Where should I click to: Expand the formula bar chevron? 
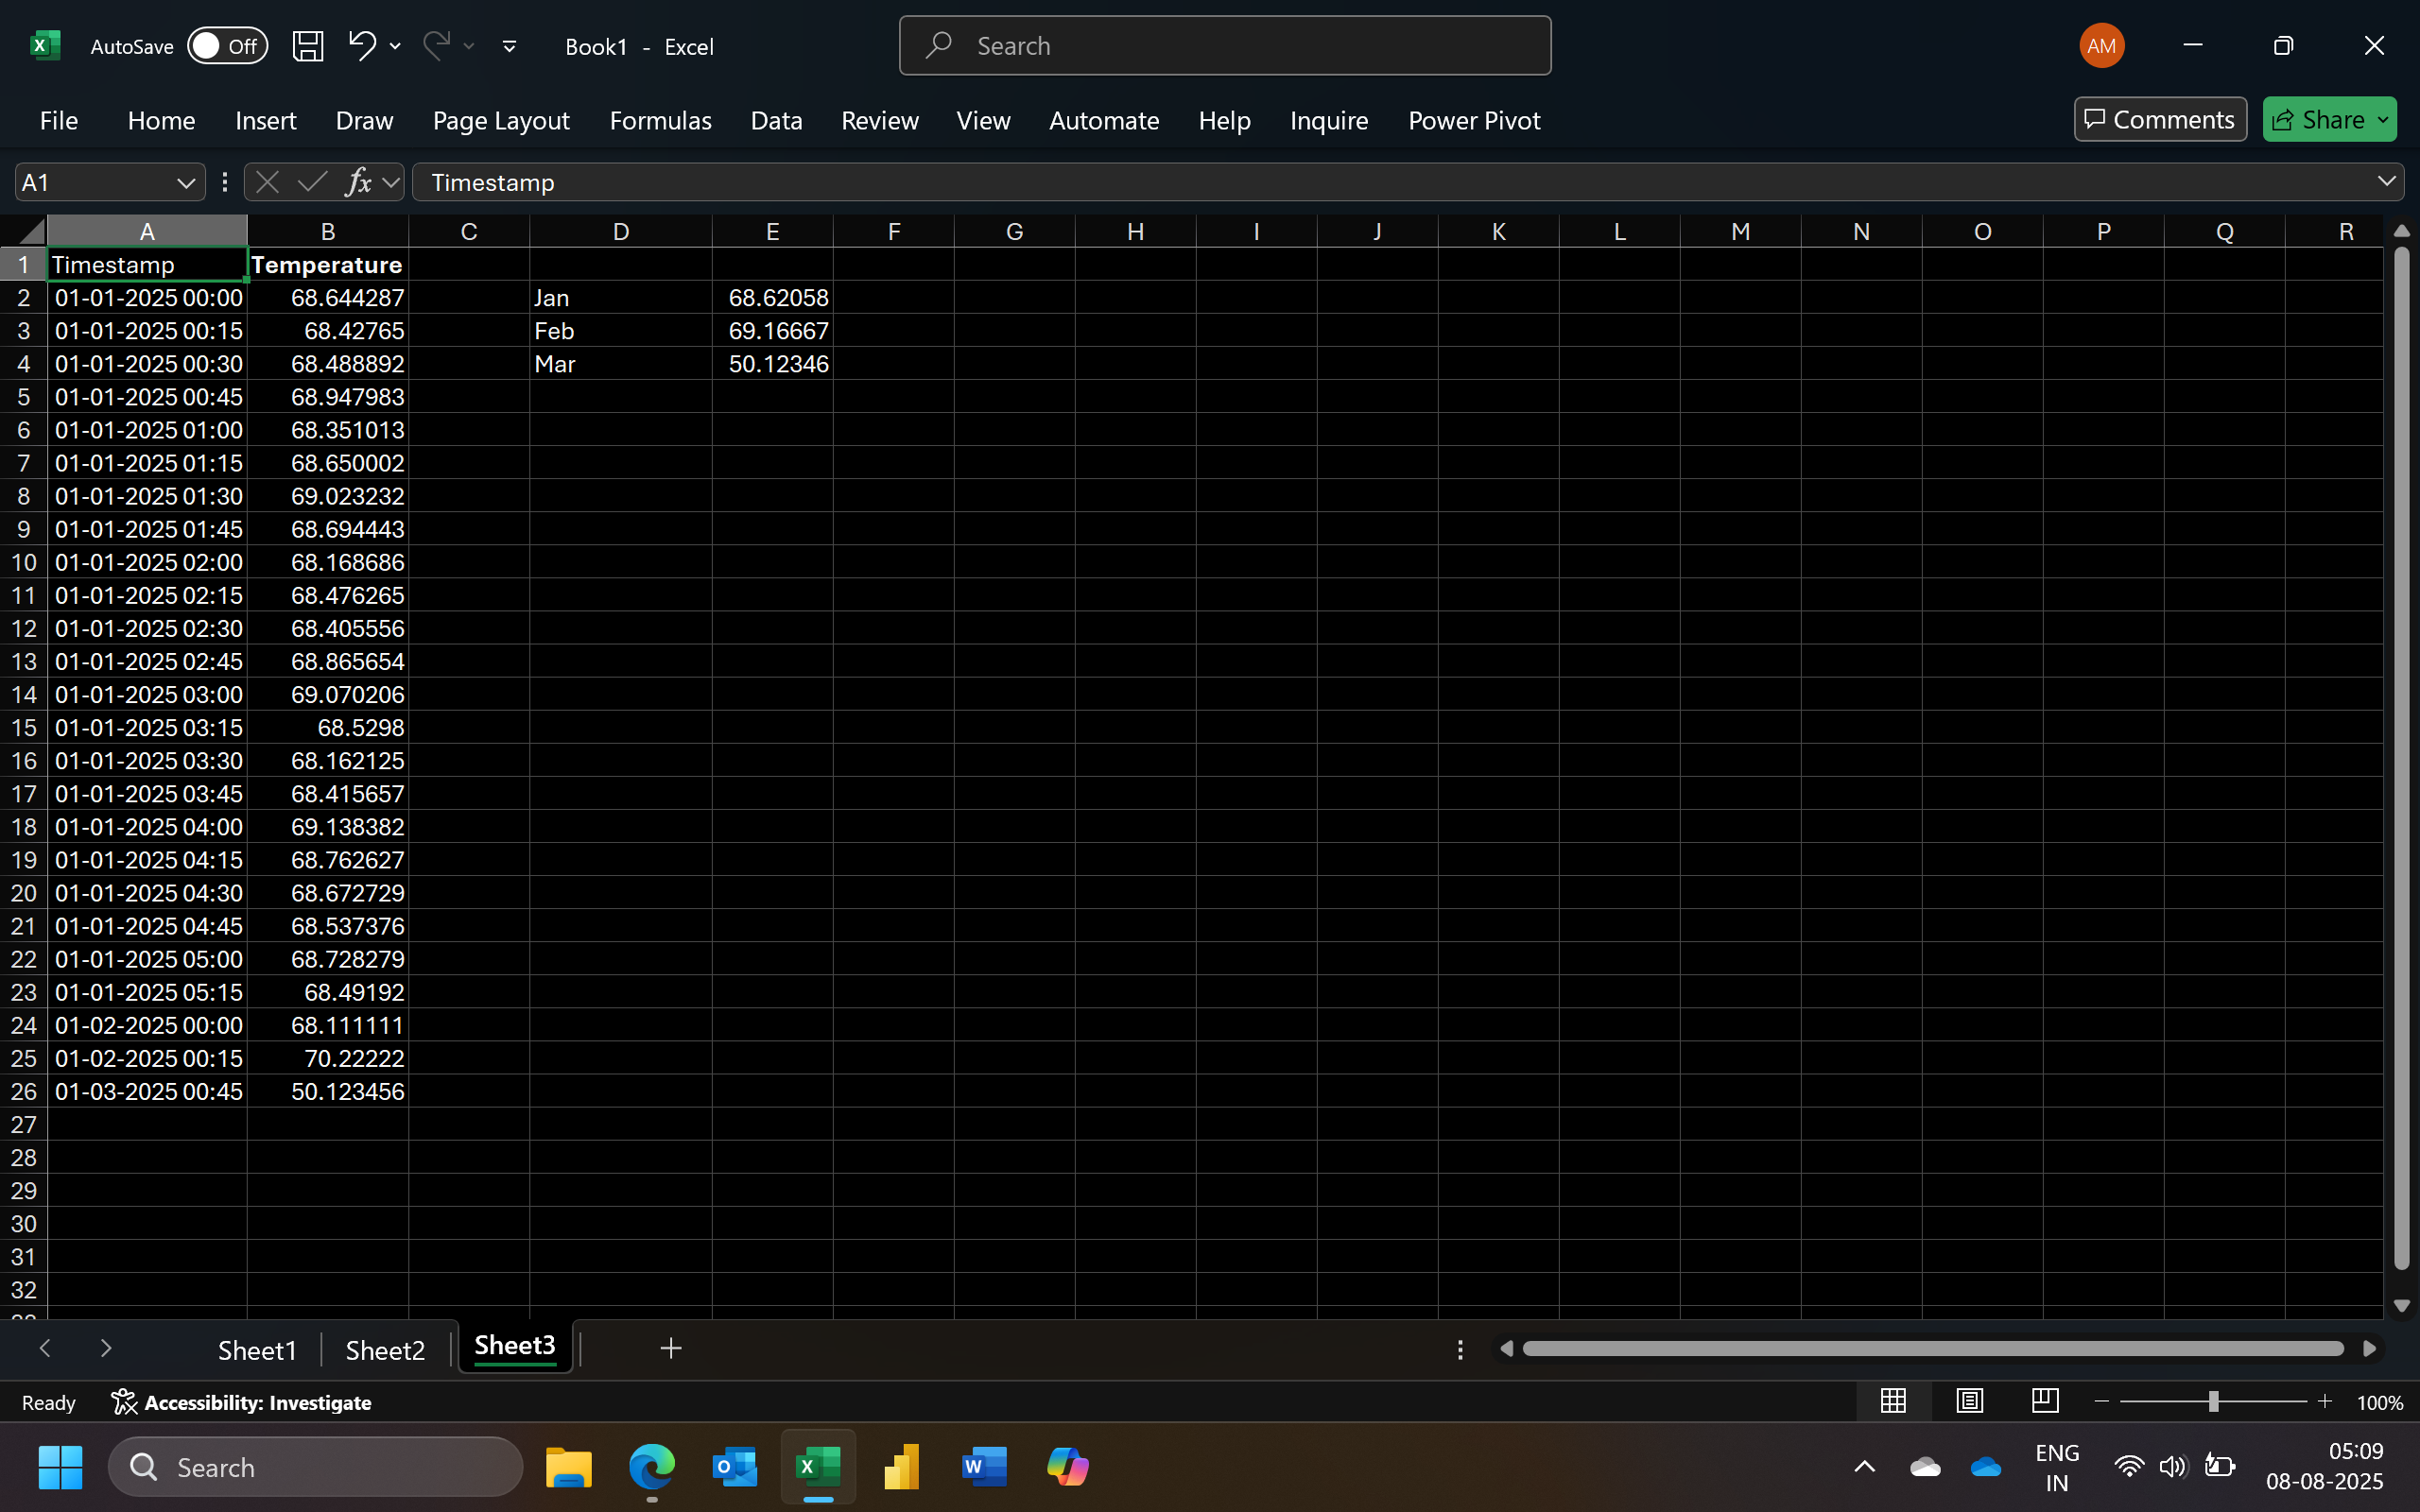point(2386,182)
